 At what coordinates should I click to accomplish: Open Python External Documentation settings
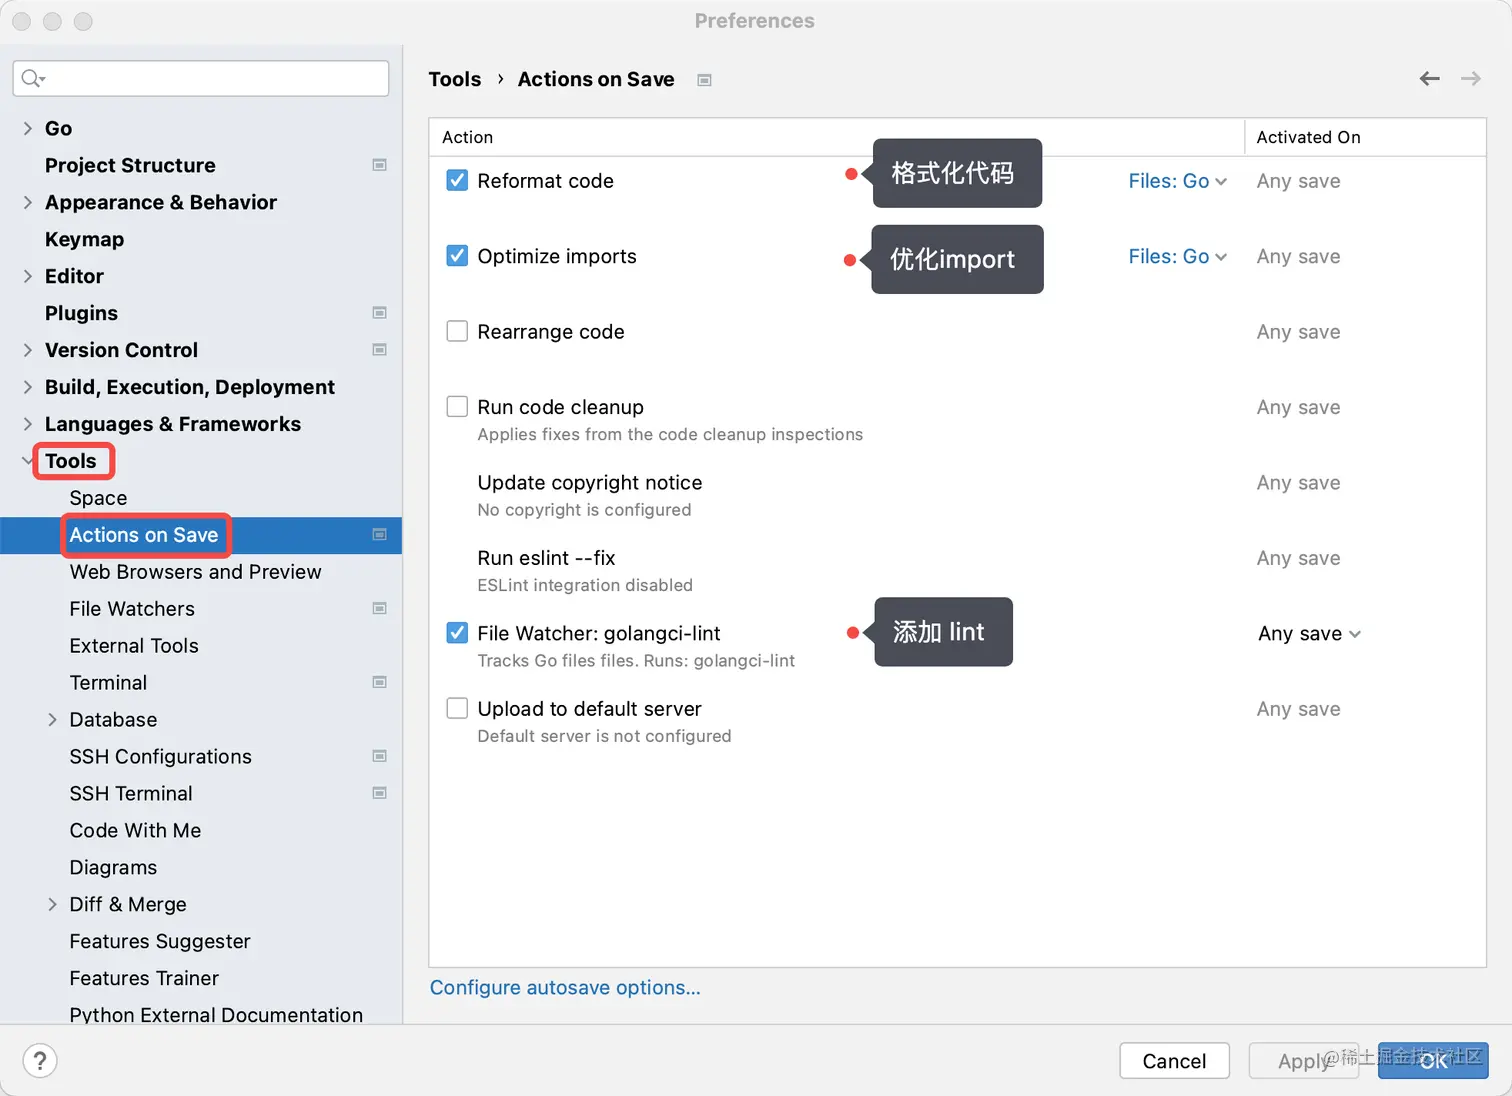[x=216, y=1014]
